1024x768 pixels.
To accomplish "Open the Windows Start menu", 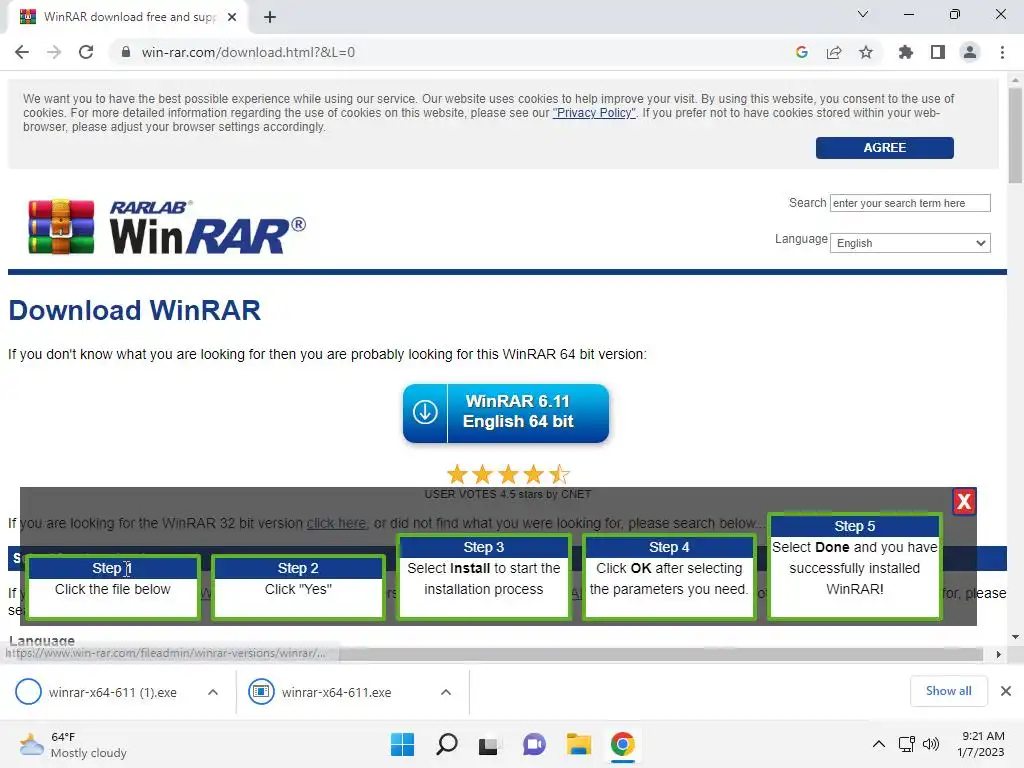I will click(x=402, y=744).
